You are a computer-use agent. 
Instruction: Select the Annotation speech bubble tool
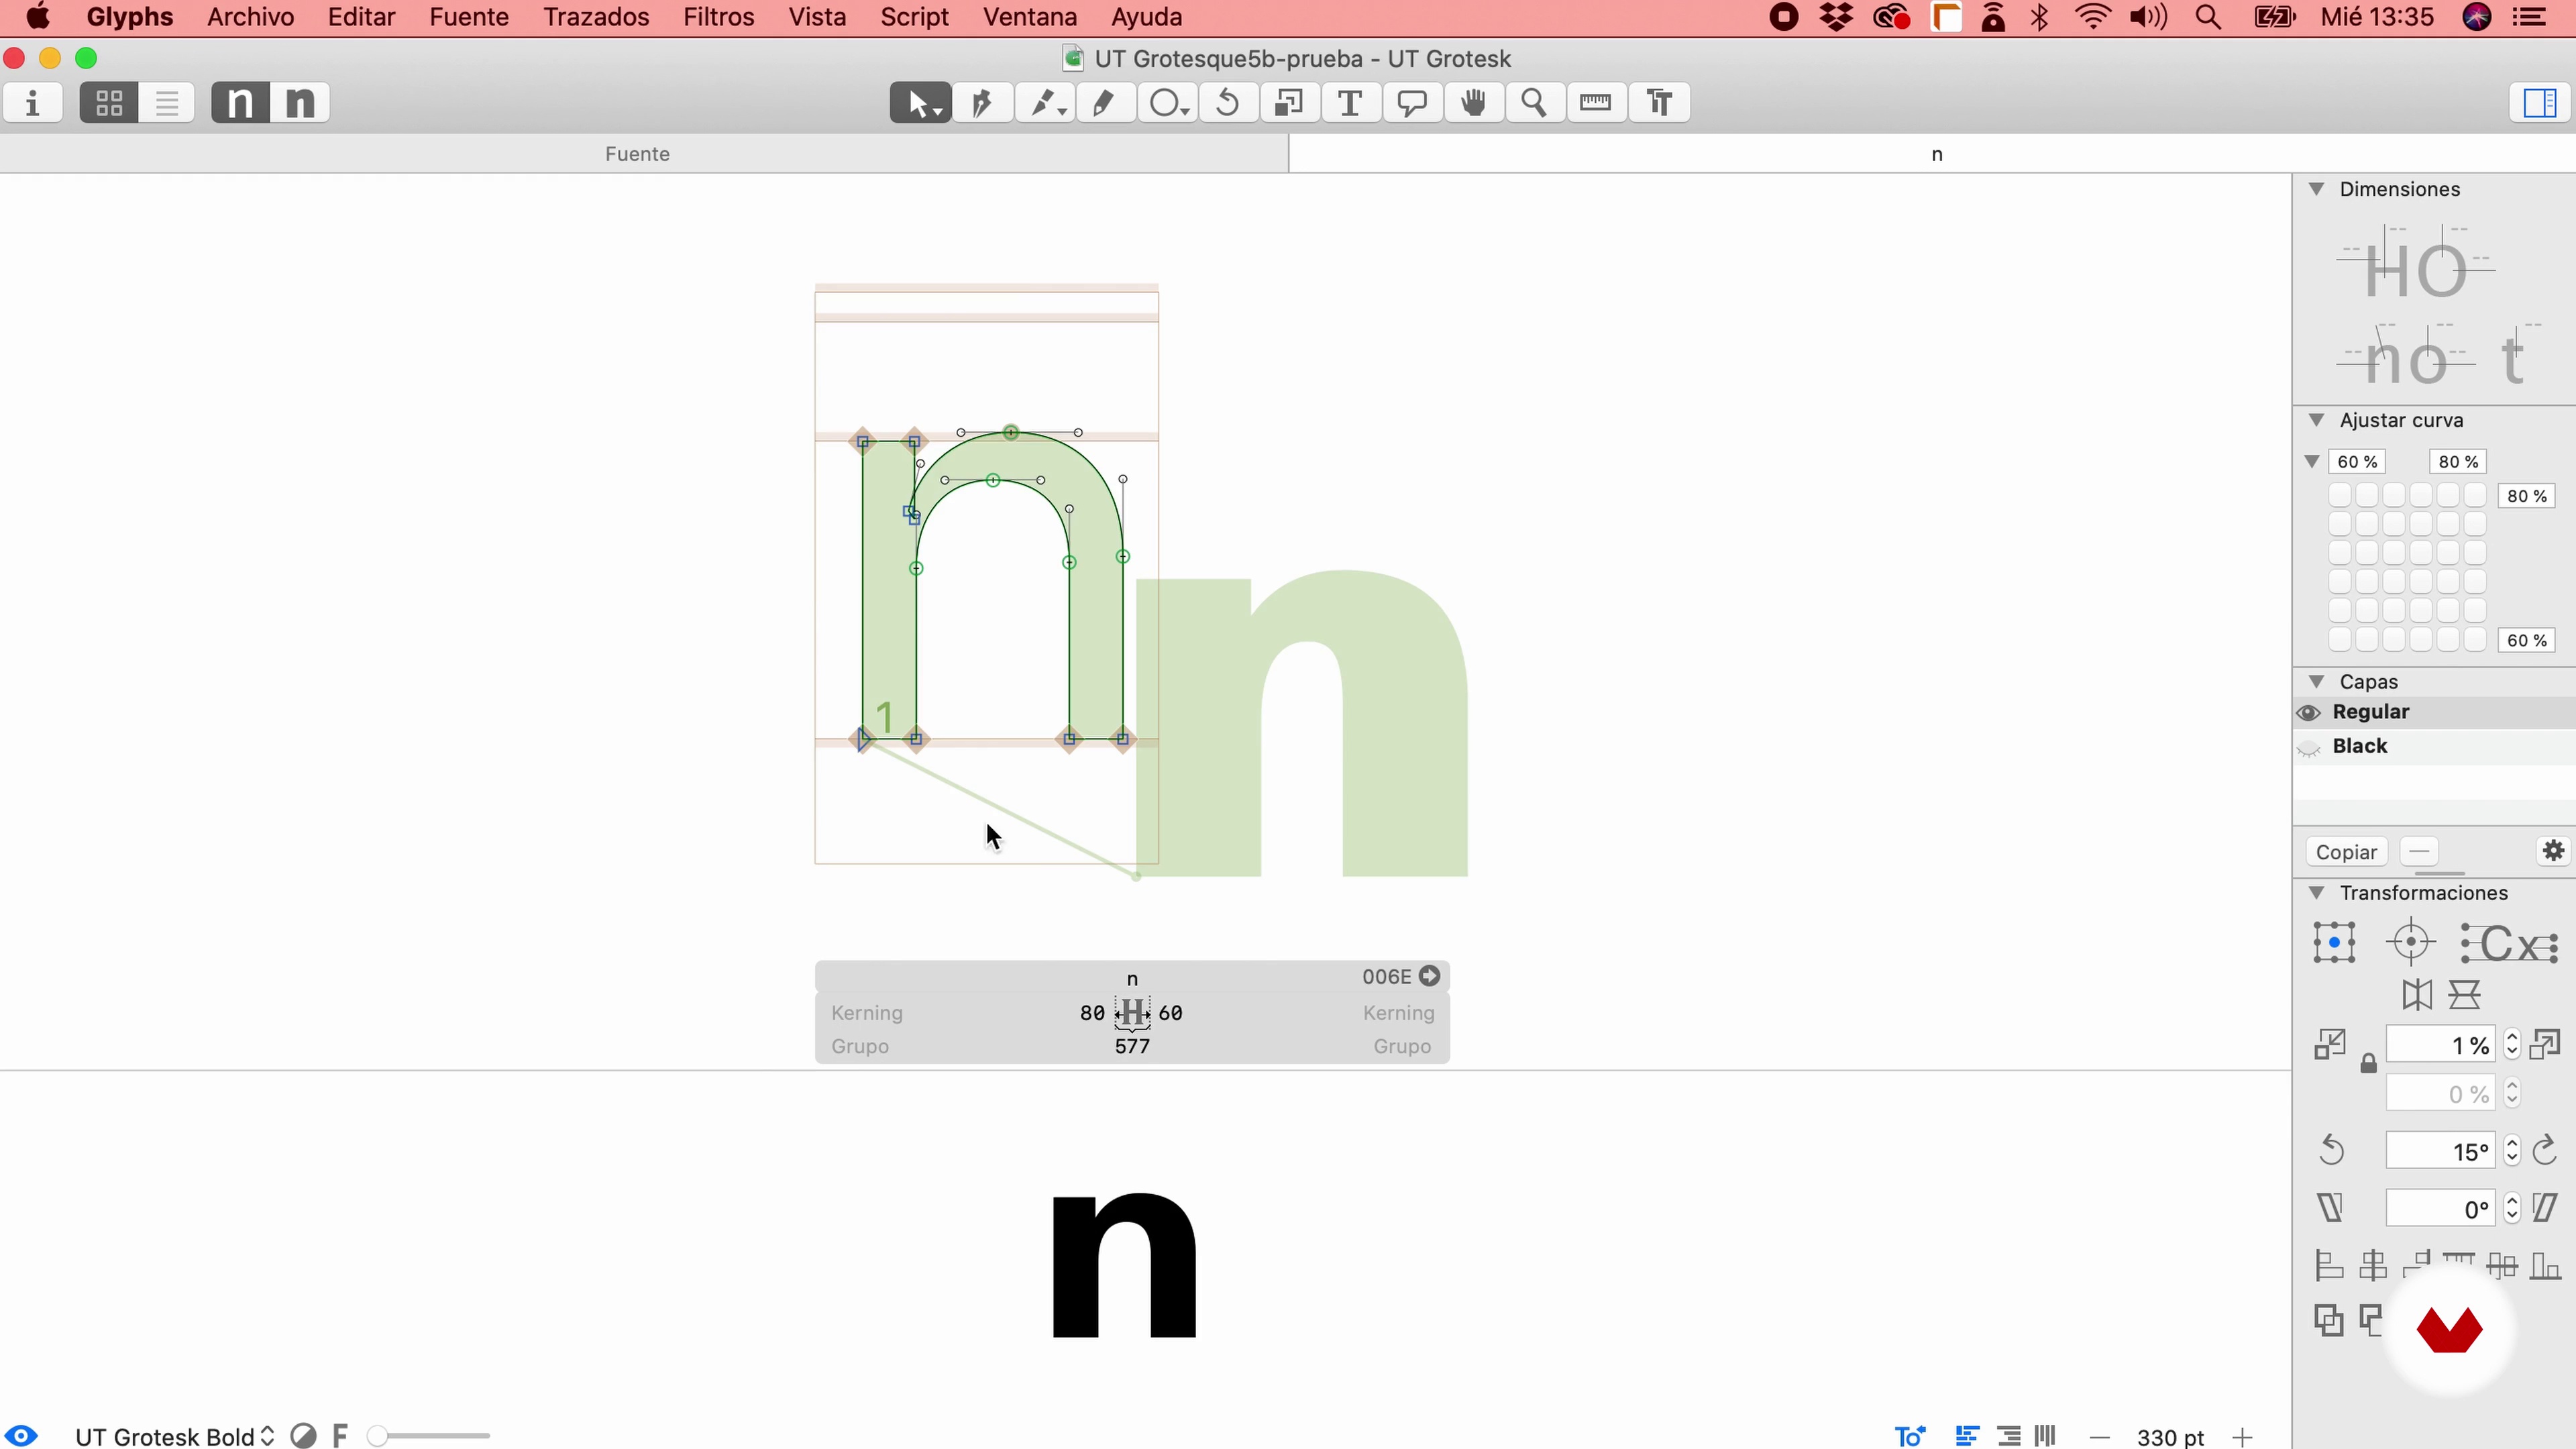click(1411, 103)
